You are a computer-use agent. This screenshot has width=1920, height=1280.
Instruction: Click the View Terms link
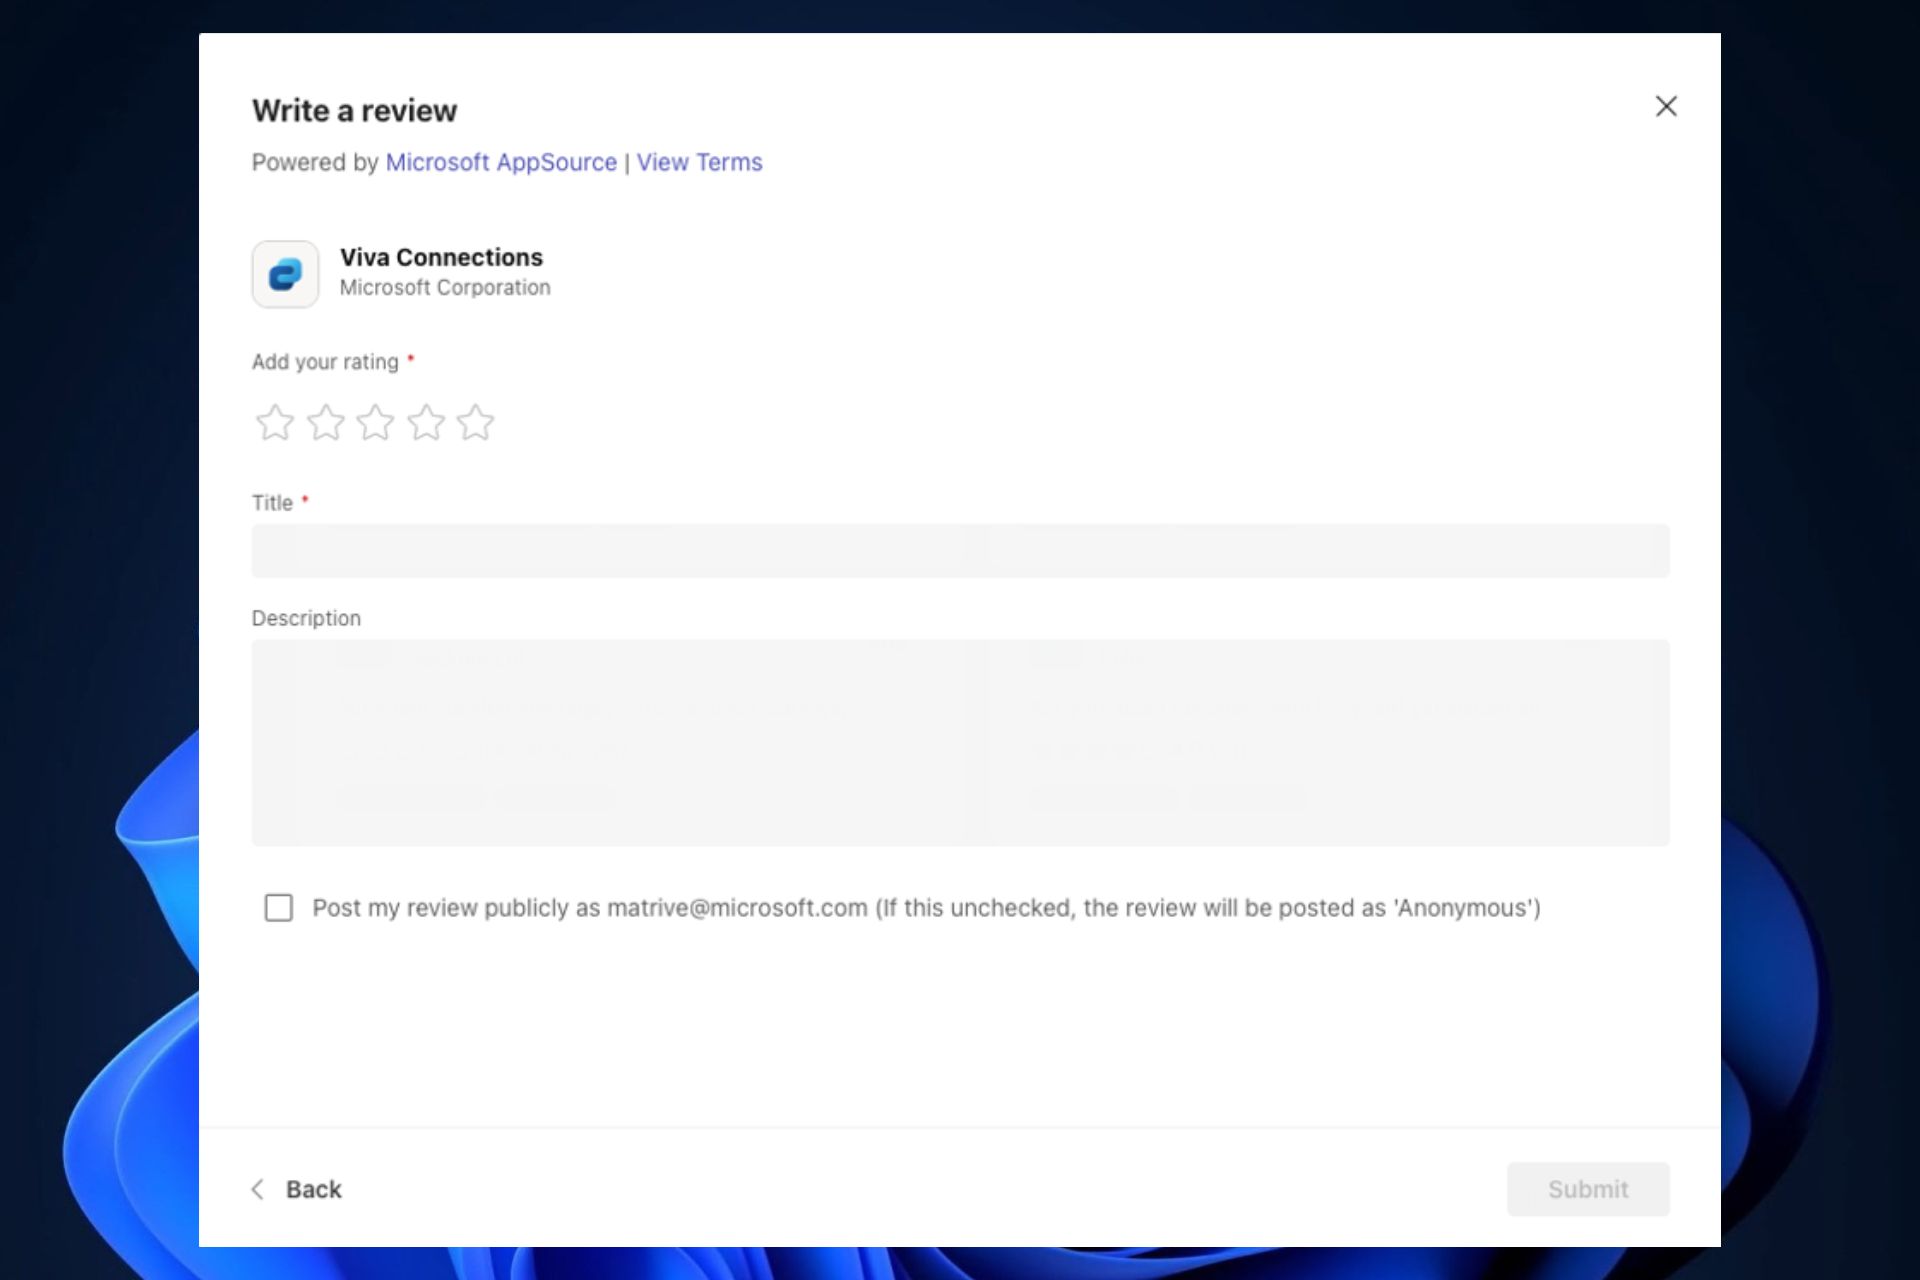[x=699, y=161]
